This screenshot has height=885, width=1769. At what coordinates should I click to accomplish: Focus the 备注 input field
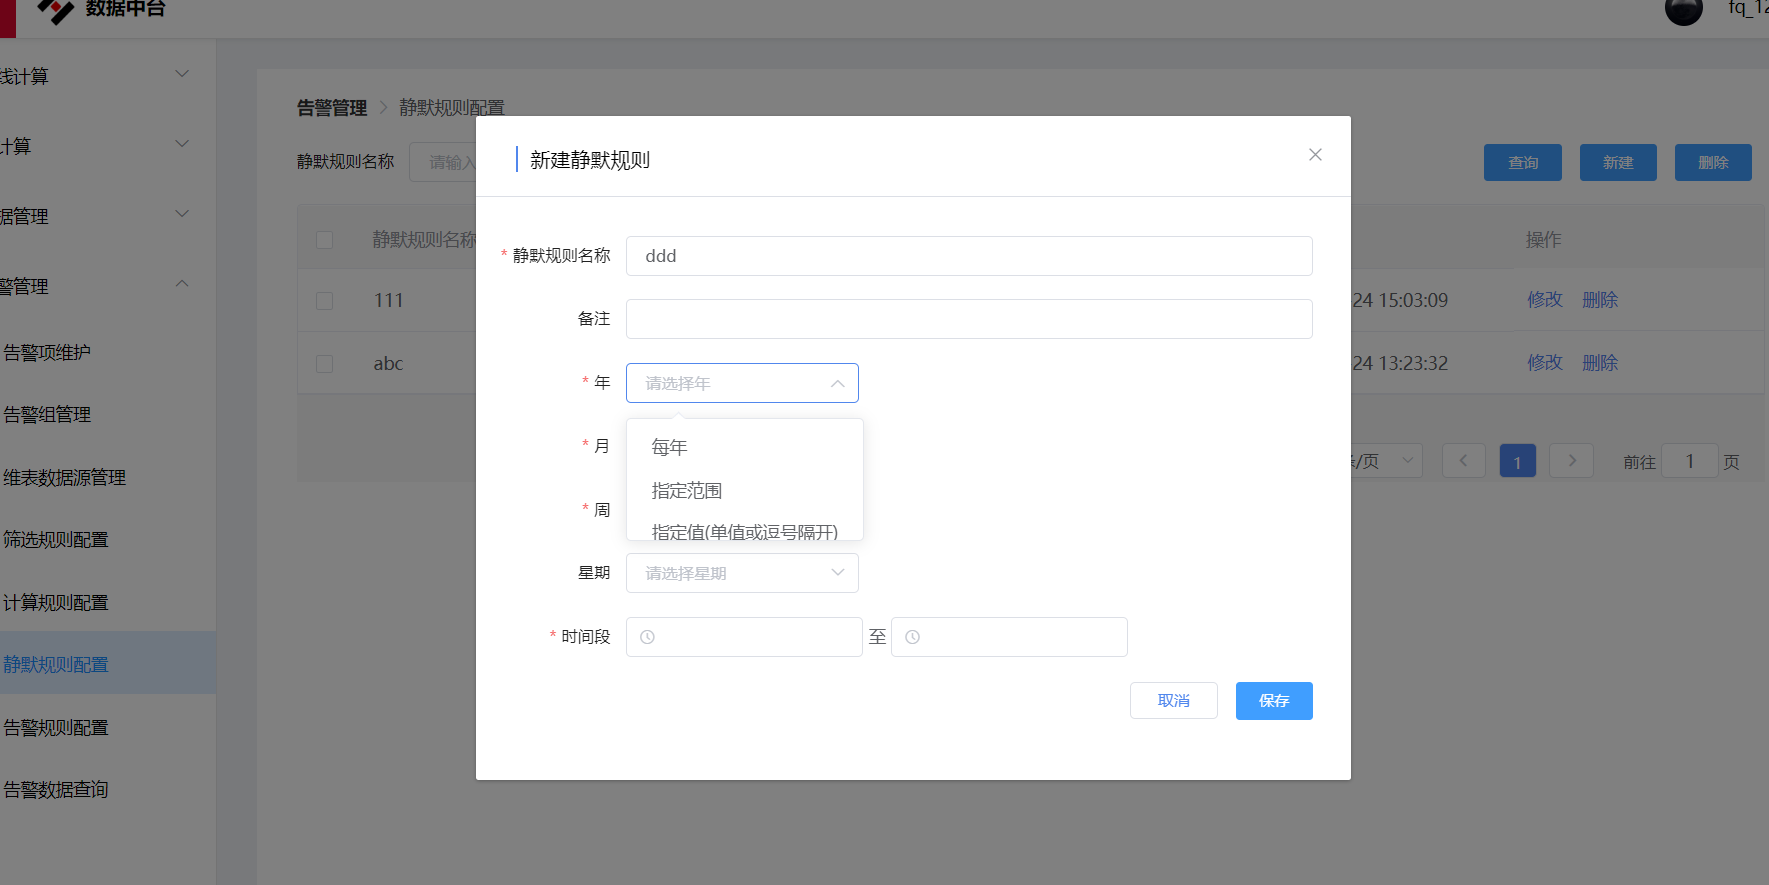(969, 319)
